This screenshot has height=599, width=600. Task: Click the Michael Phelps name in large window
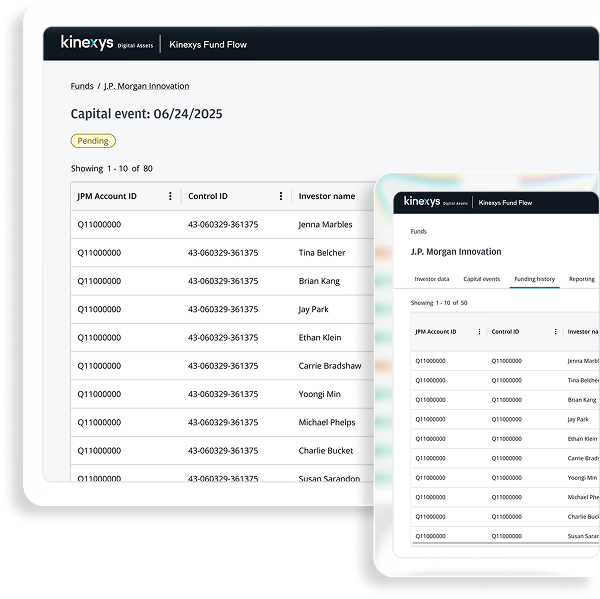coord(327,423)
